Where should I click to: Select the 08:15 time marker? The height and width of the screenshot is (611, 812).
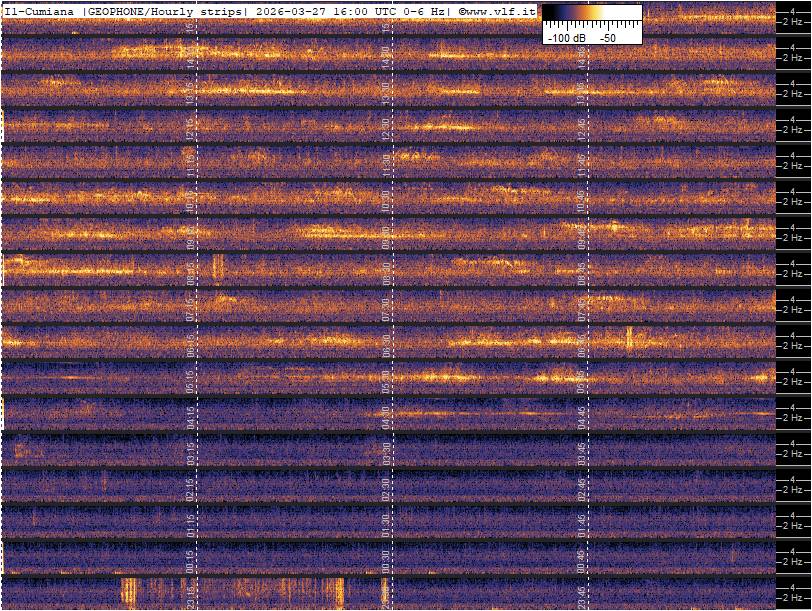[x=190, y=272]
